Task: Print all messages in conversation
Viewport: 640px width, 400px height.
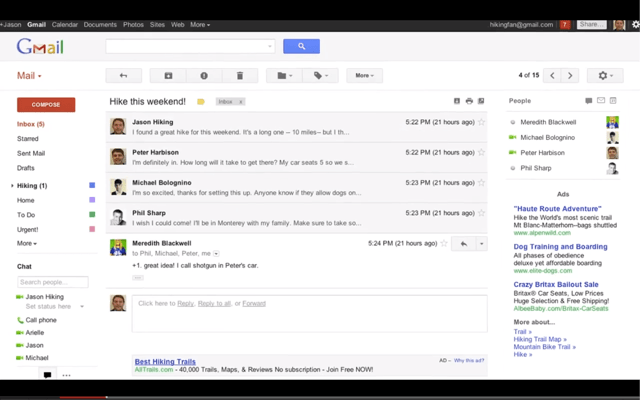Action: (x=469, y=101)
